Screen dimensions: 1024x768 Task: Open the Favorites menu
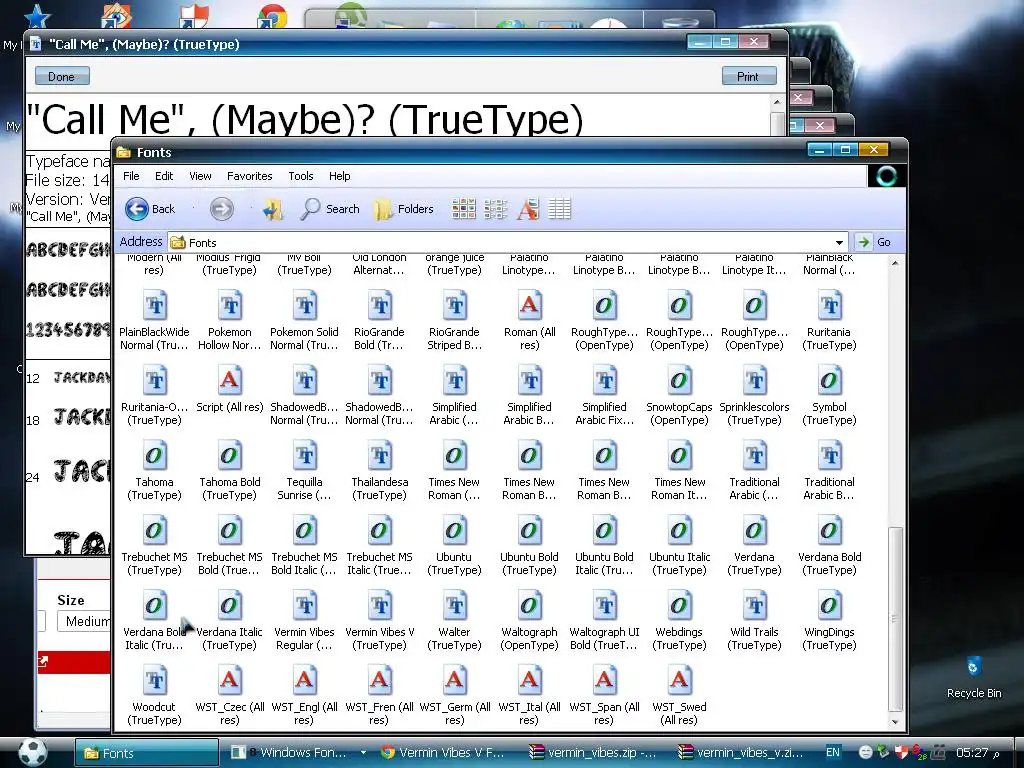(249, 176)
